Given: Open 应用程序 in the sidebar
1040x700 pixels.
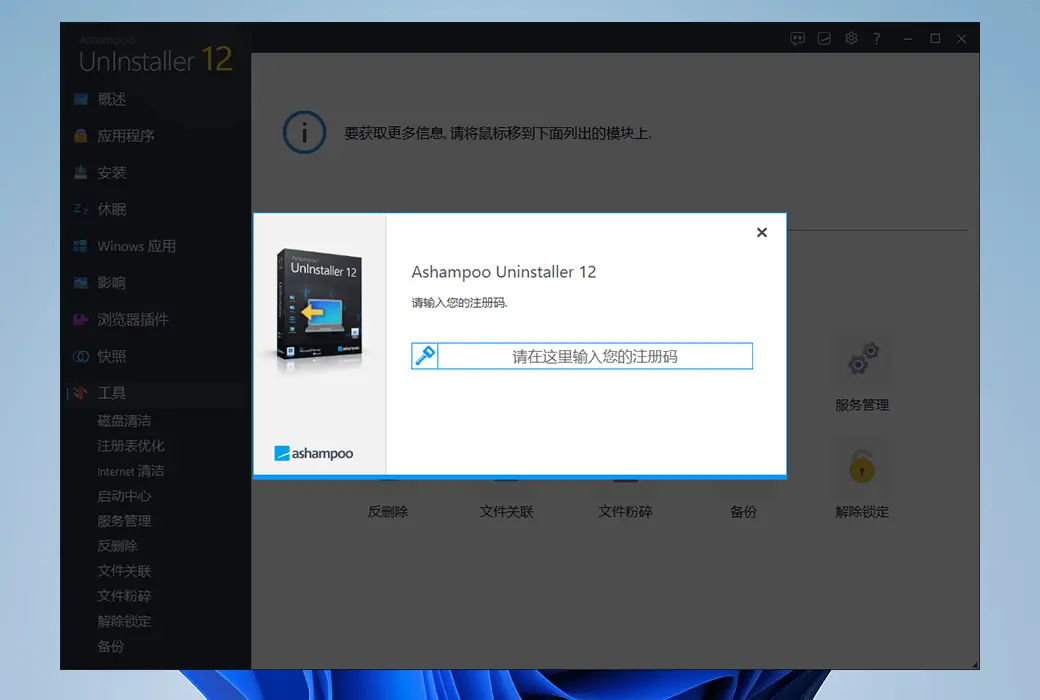Looking at the screenshot, I should [x=125, y=136].
